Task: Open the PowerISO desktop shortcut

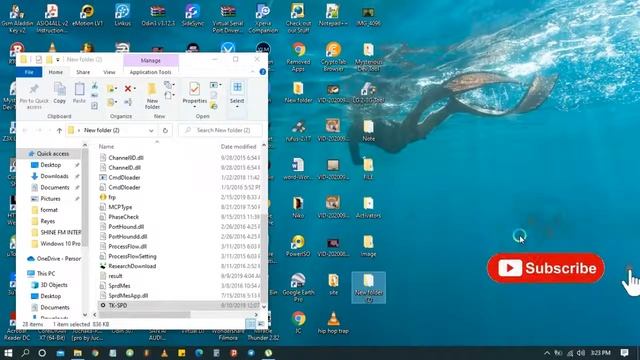Action: pyautogui.click(x=298, y=245)
